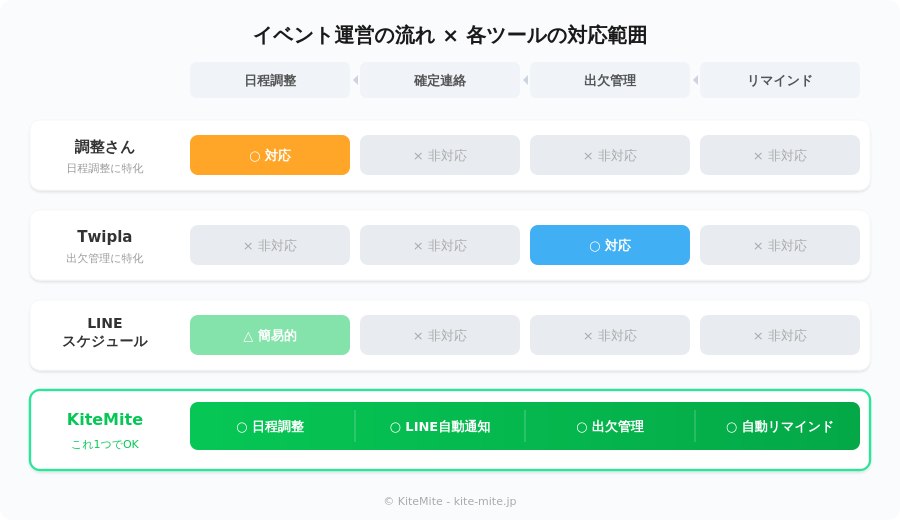Click the リマインド column header
This screenshot has width=900, height=520.
[780, 80]
